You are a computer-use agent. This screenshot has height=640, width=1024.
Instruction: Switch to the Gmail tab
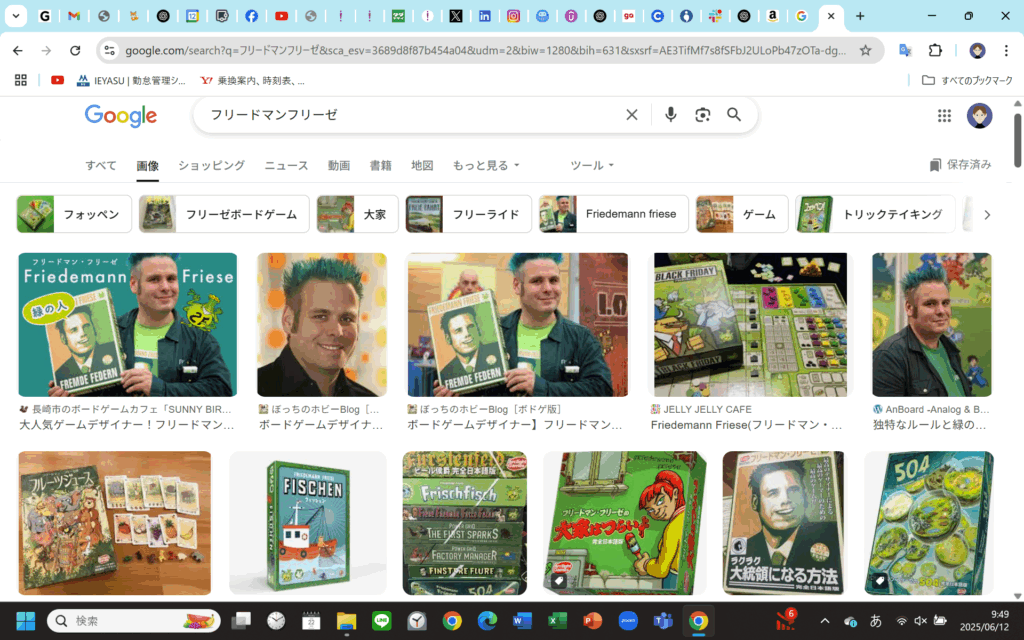tap(74, 16)
